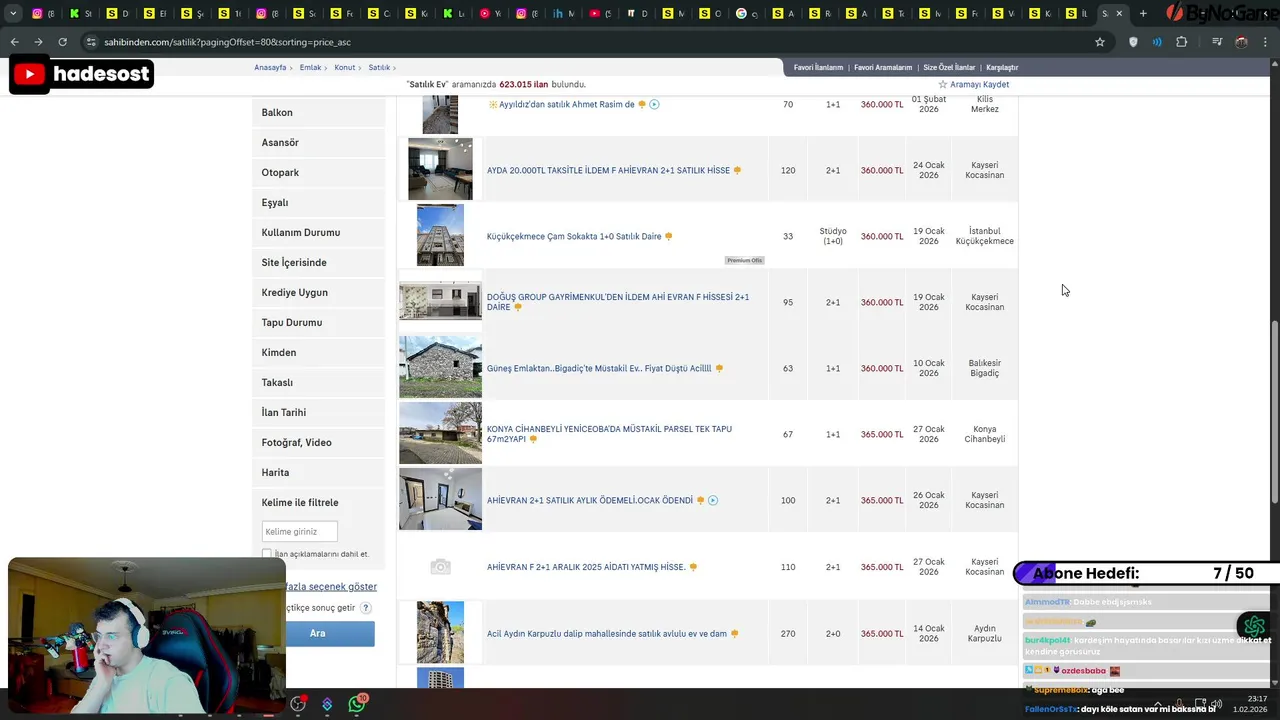The height and width of the screenshot is (720, 1280).
Task: Click Aramayı Kaydet link
Action: (979, 85)
